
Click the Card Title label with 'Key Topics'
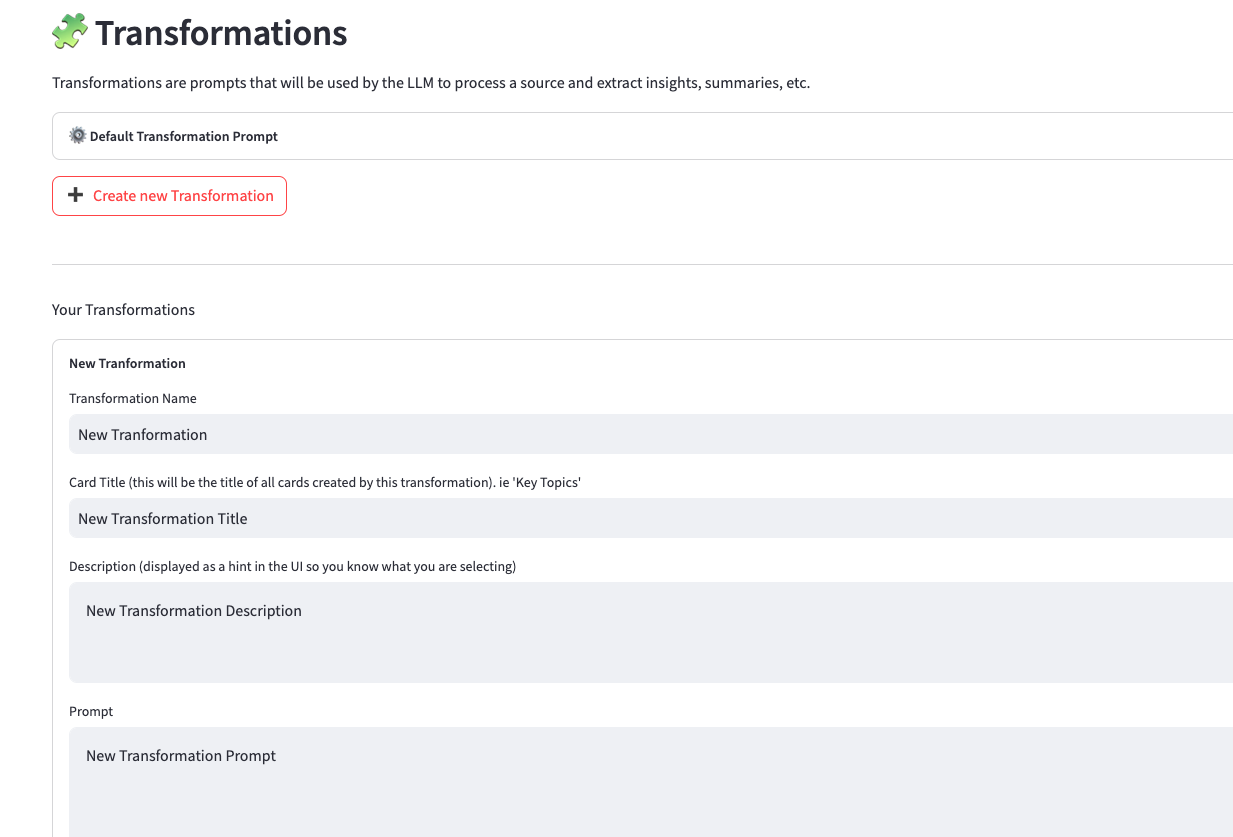click(324, 482)
